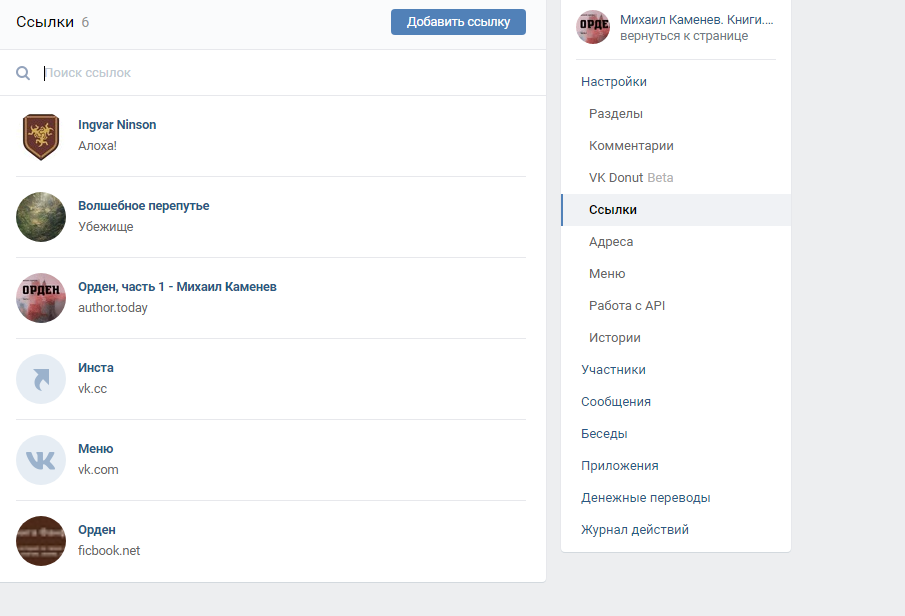Click the Меню VK logo icon
905x616 pixels.
(41, 460)
